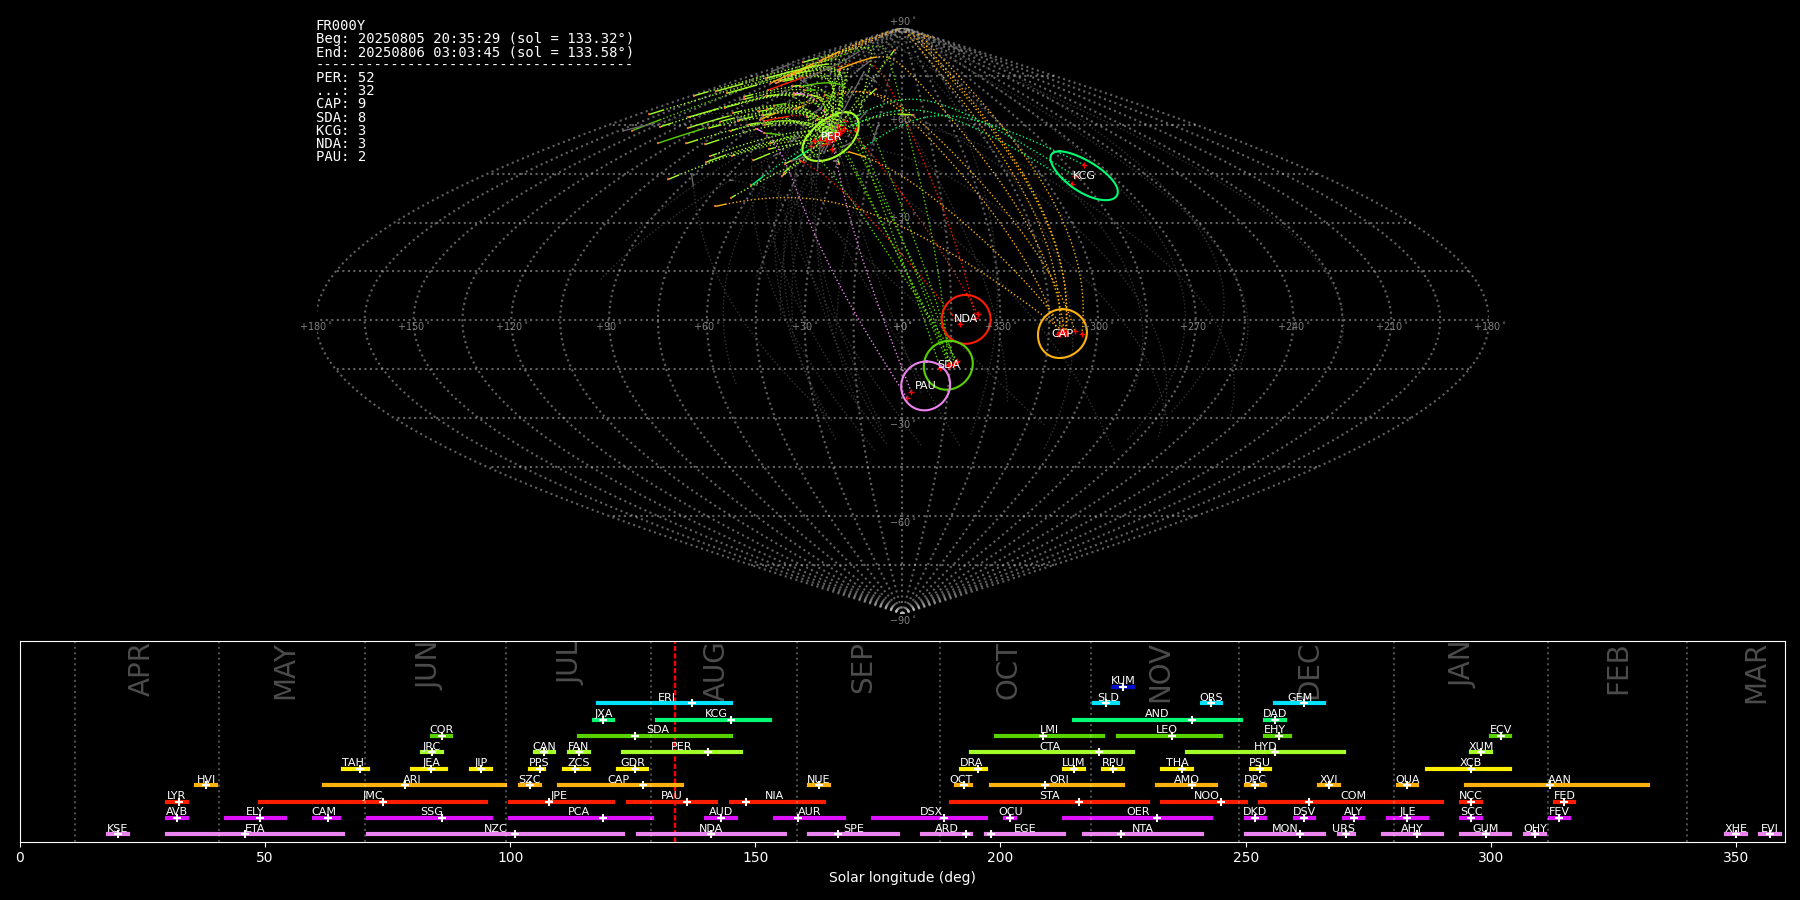Click the APR month label
Image resolution: width=1800 pixels, height=900 pixels.
point(139,670)
